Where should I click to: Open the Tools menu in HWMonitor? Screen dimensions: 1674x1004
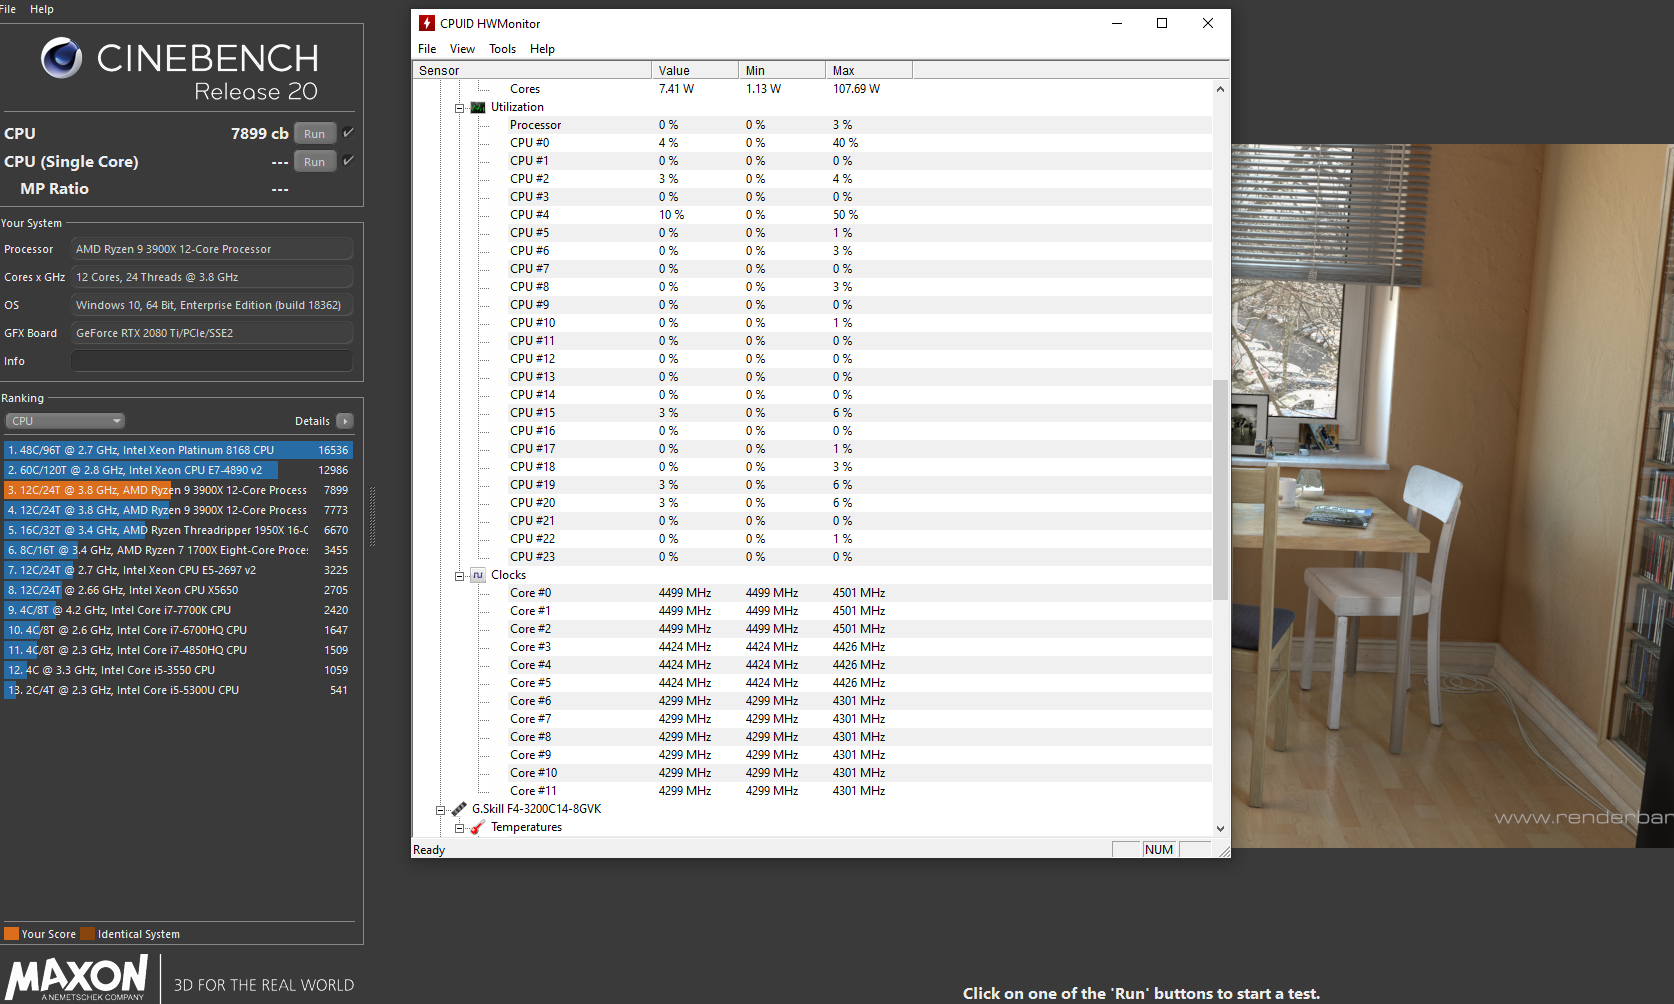click(502, 49)
